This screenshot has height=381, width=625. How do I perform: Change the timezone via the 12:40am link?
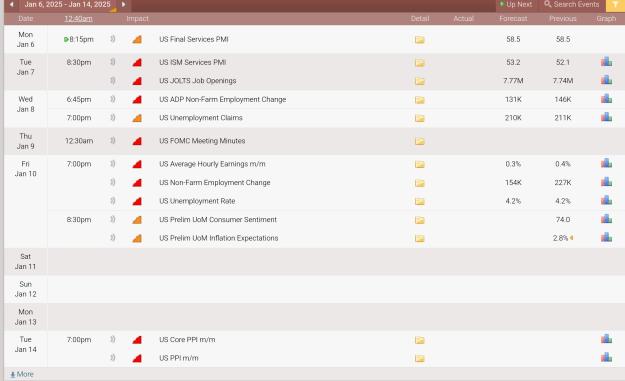[x=79, y=19]
